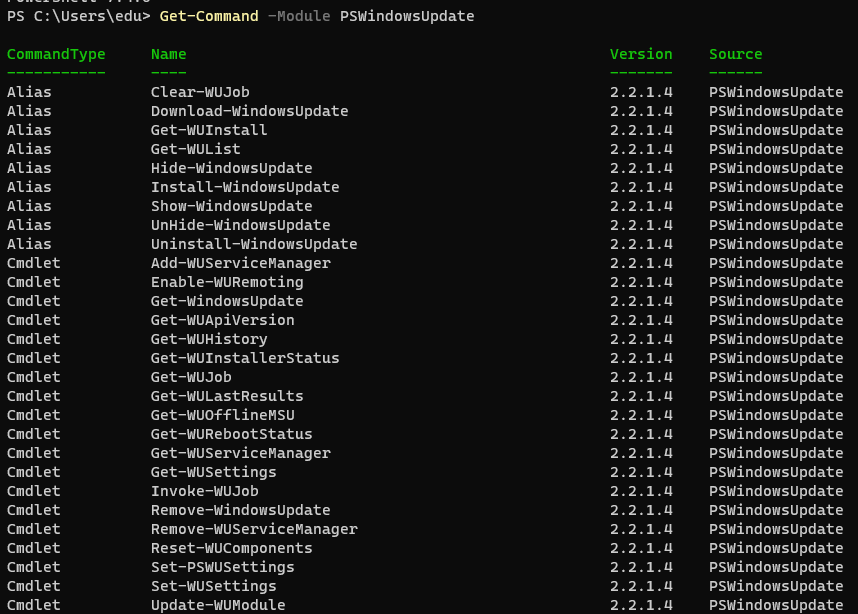Select Get-WUInstall alias name
The height and width of the screenshot is (614, 858).
tap(209, 130)
